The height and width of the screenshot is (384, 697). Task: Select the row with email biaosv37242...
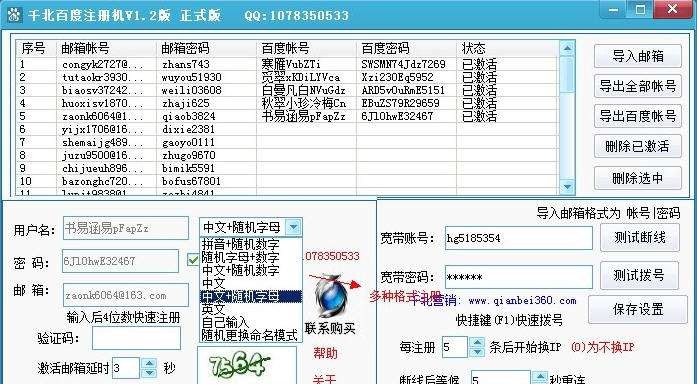287,90
